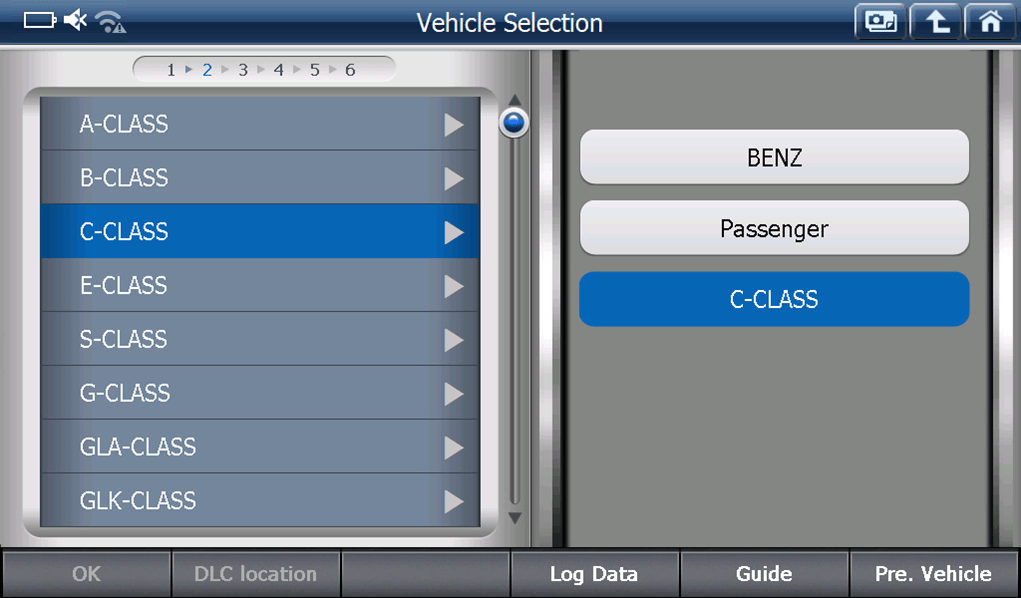Tap the Wi-Fi warning status icon
Viewport: 1021px width, 598px height.
coord(110,22)
